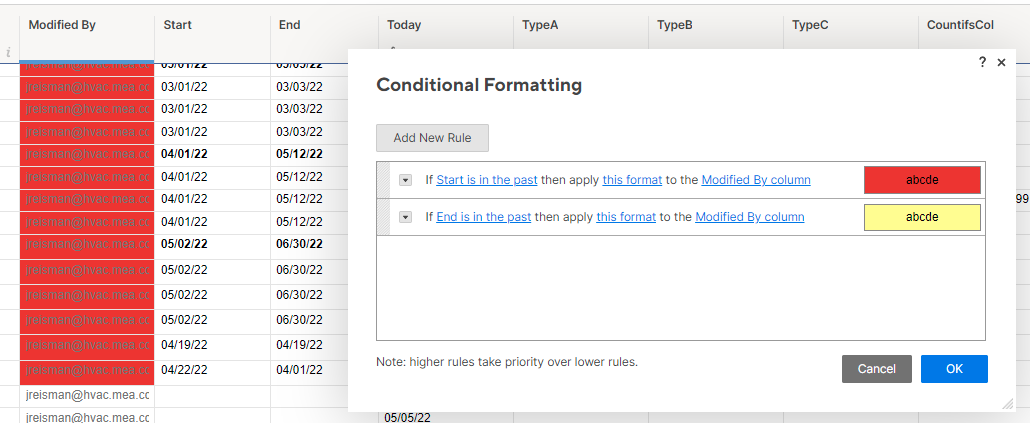1030x423 pixels.
Task: Open 'this format' link in End rule
Action: [626, 216]
